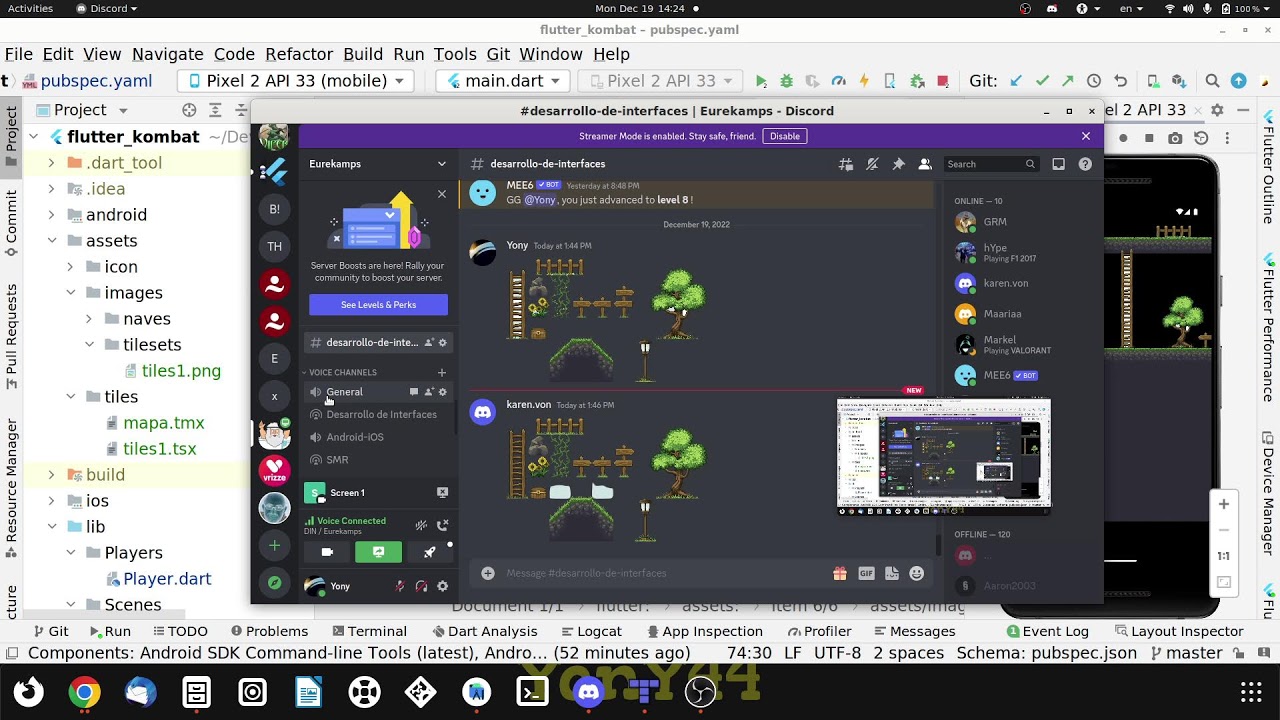
Task: Show Git history clock icon
Action: click(x=1094, y=81)
